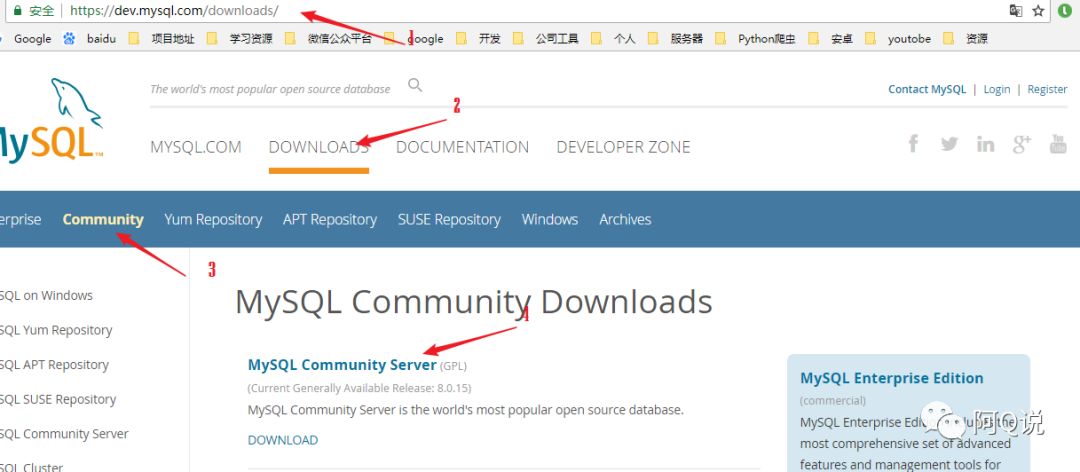This screenshot has height=472, width=1080.
Task: Open MySQL APT Repository sidebar link
Action: point(54,365)
